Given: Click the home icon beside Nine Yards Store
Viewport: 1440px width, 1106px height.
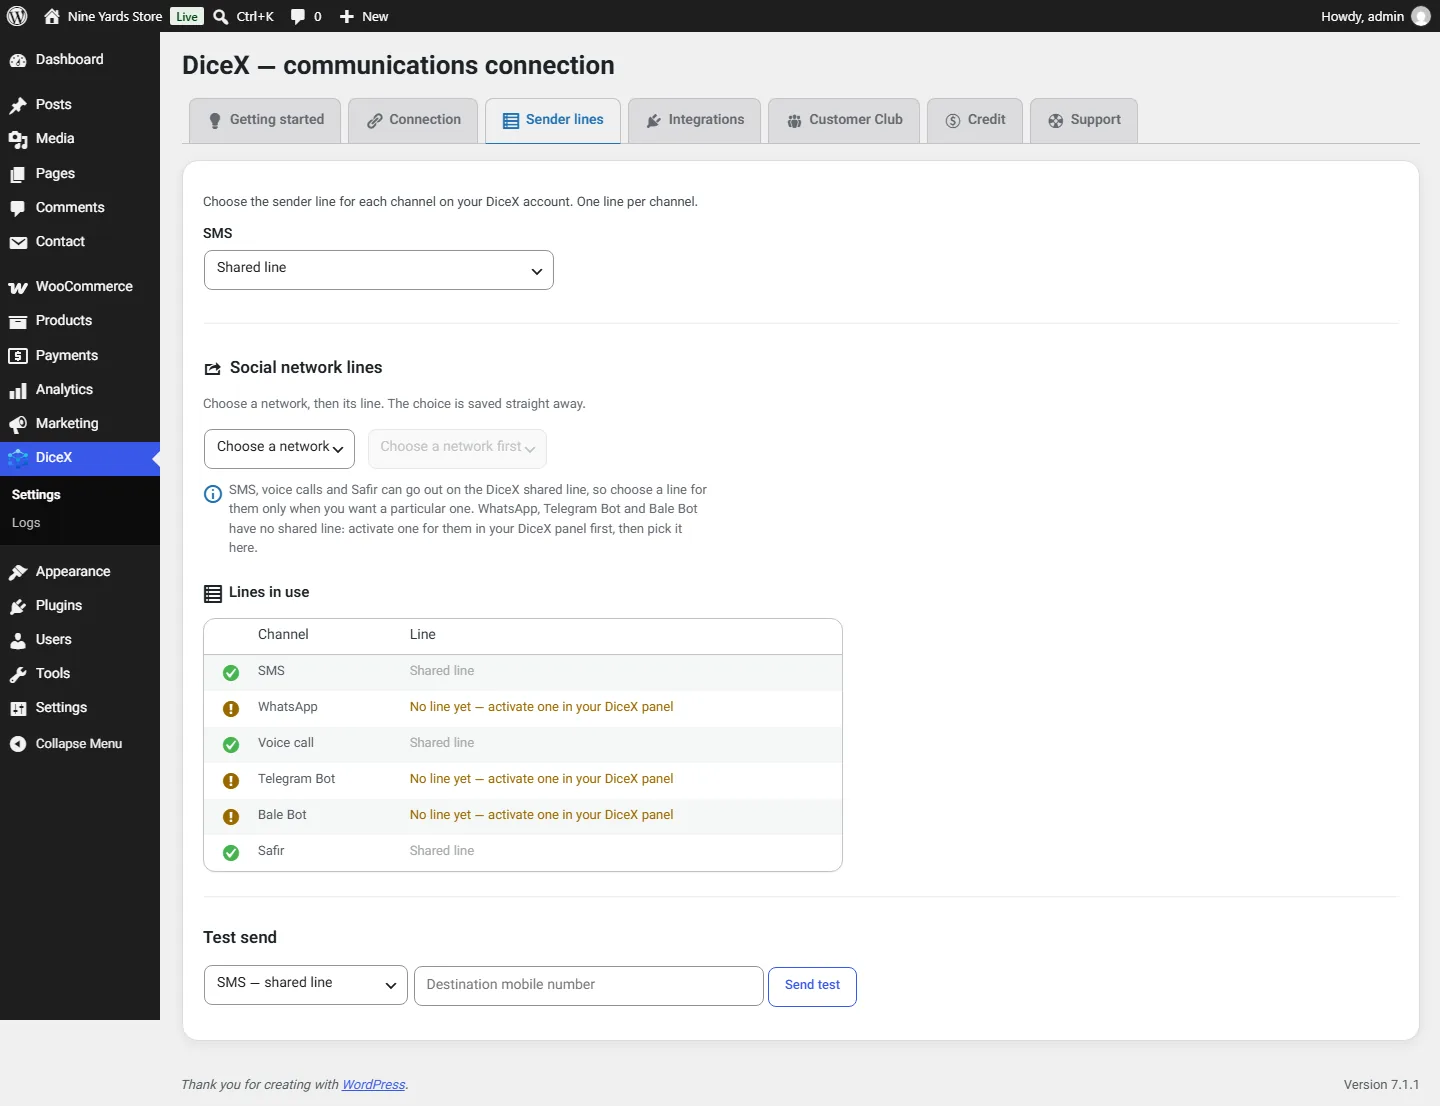Looking at the screenshot, I should pyautogui.click(x=52, y=16).
